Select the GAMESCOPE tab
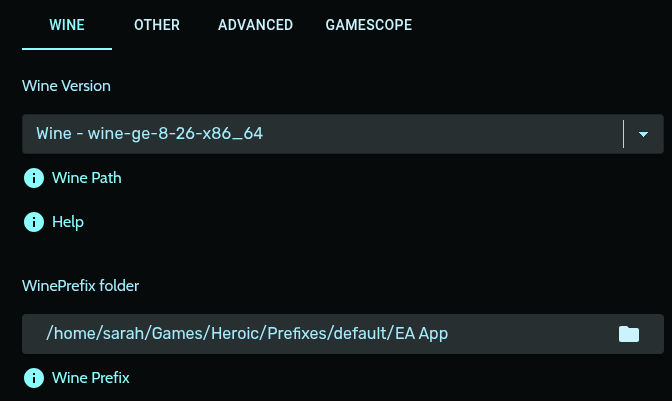 tap(368, 25)
